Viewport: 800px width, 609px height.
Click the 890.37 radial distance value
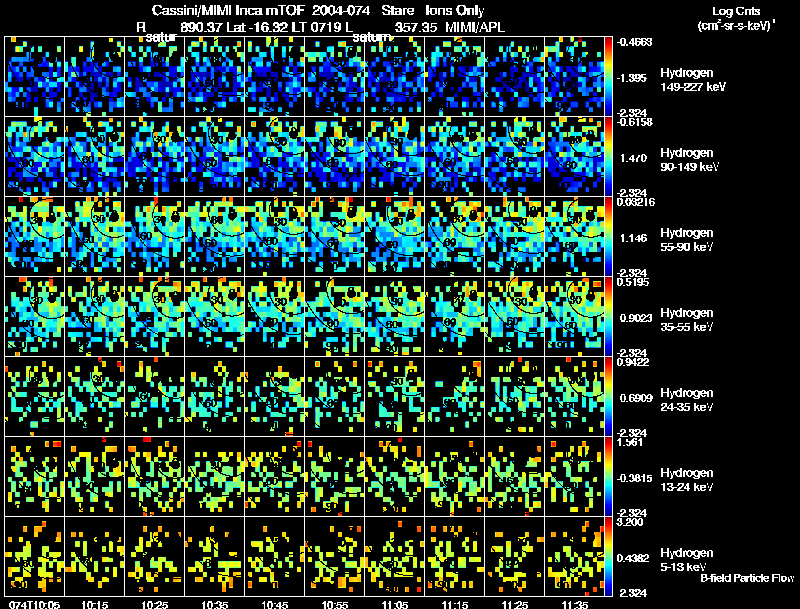tap(202, 27)
